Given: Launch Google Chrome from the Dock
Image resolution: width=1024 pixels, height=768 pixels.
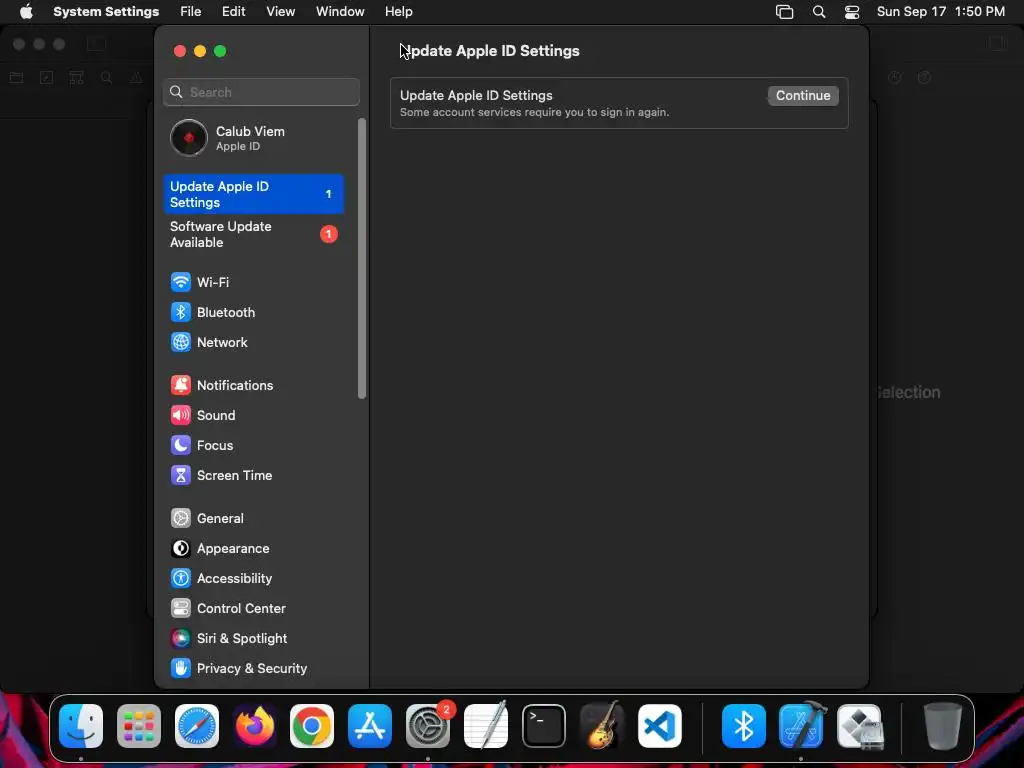Looking at the screenshot, I should 312,726.
